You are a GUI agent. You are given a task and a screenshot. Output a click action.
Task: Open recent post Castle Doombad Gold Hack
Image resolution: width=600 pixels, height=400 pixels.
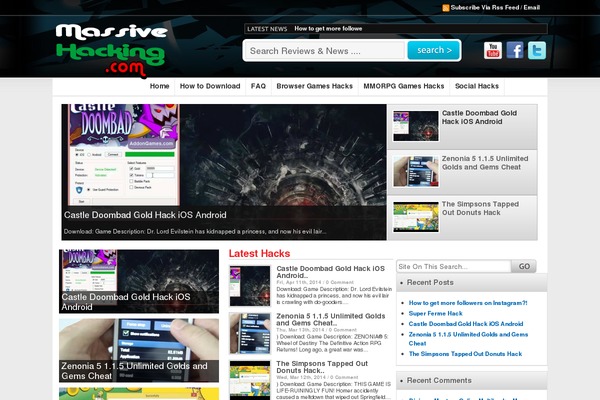click(466, 324)
